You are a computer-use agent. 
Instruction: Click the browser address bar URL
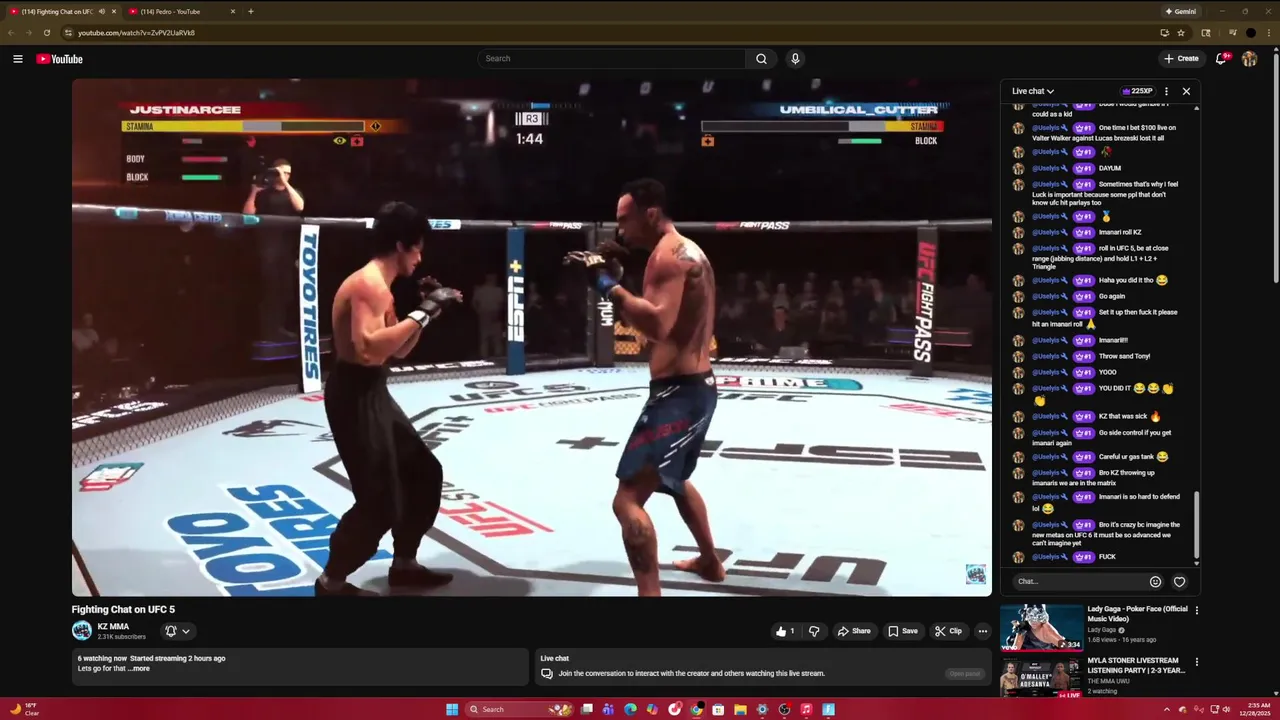tap(137, 33)
